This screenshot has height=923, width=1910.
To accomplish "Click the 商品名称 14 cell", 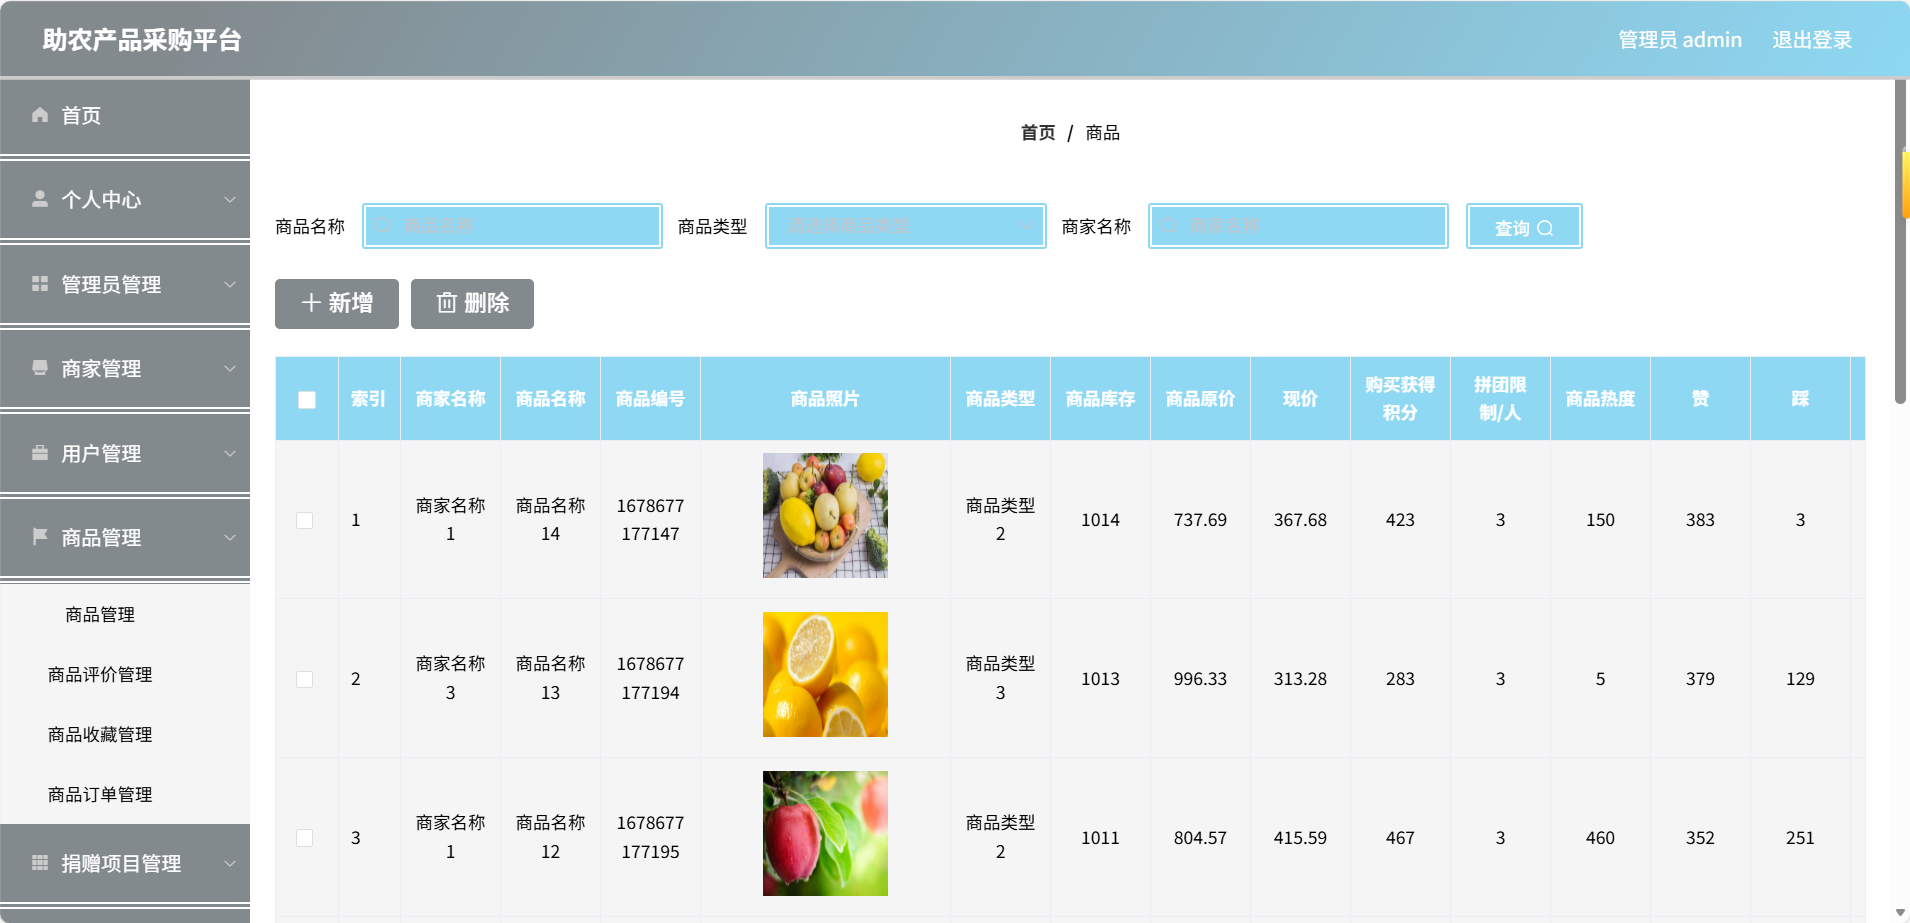I will [x=550, y=520].
